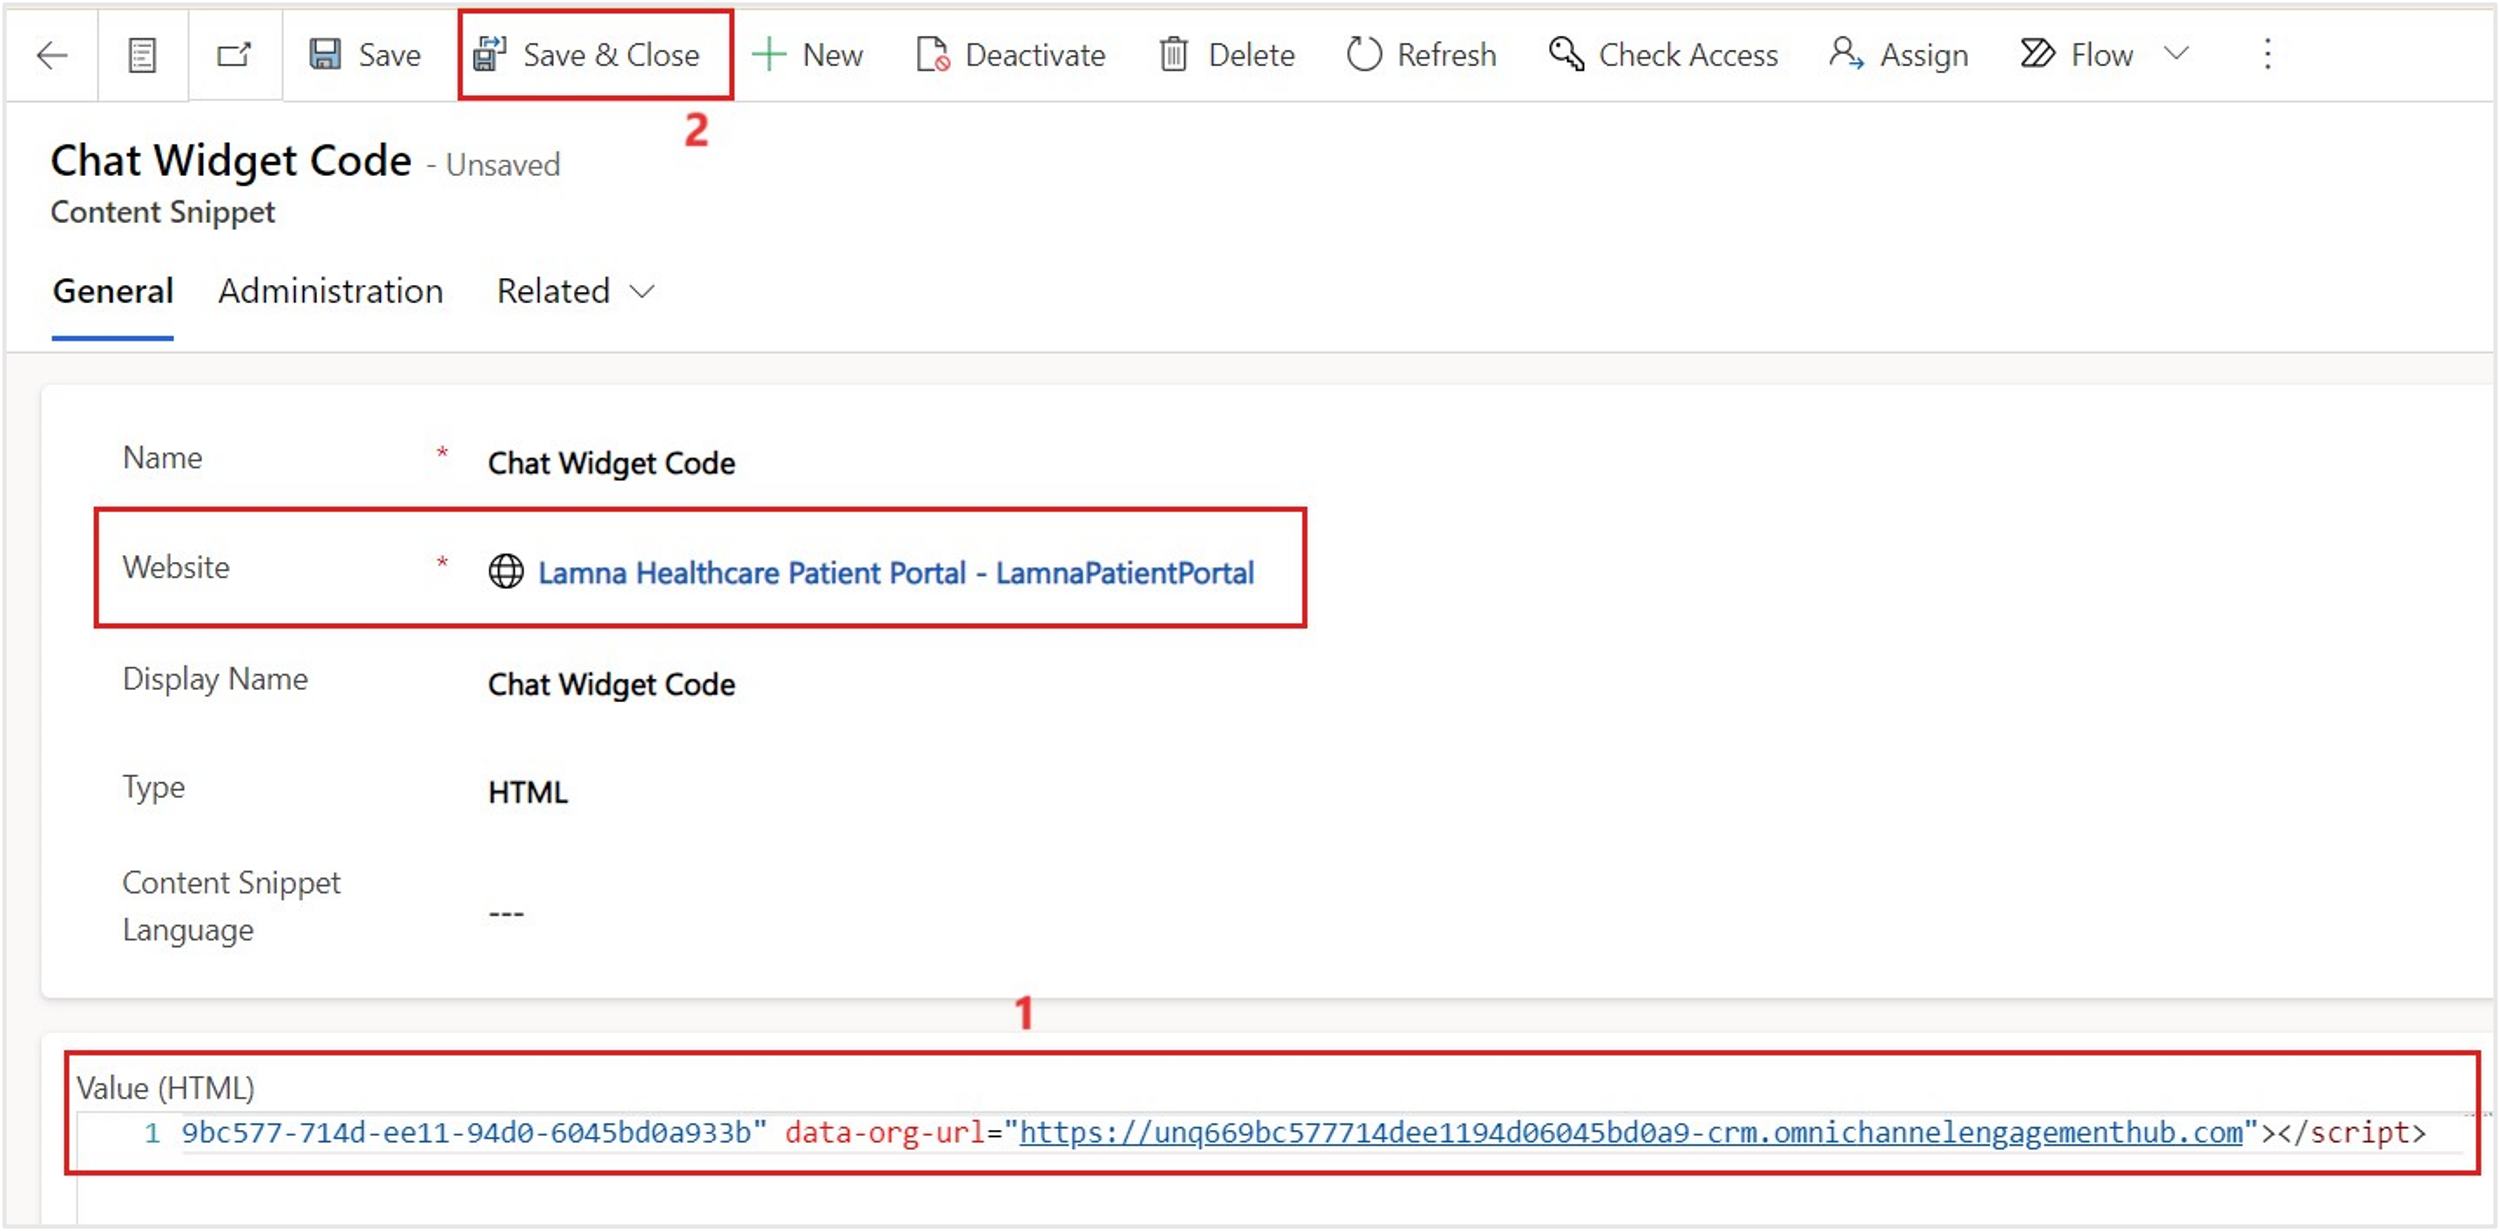Open record in new window icon
The image size is (2500, 1231).
coord(234,54)
